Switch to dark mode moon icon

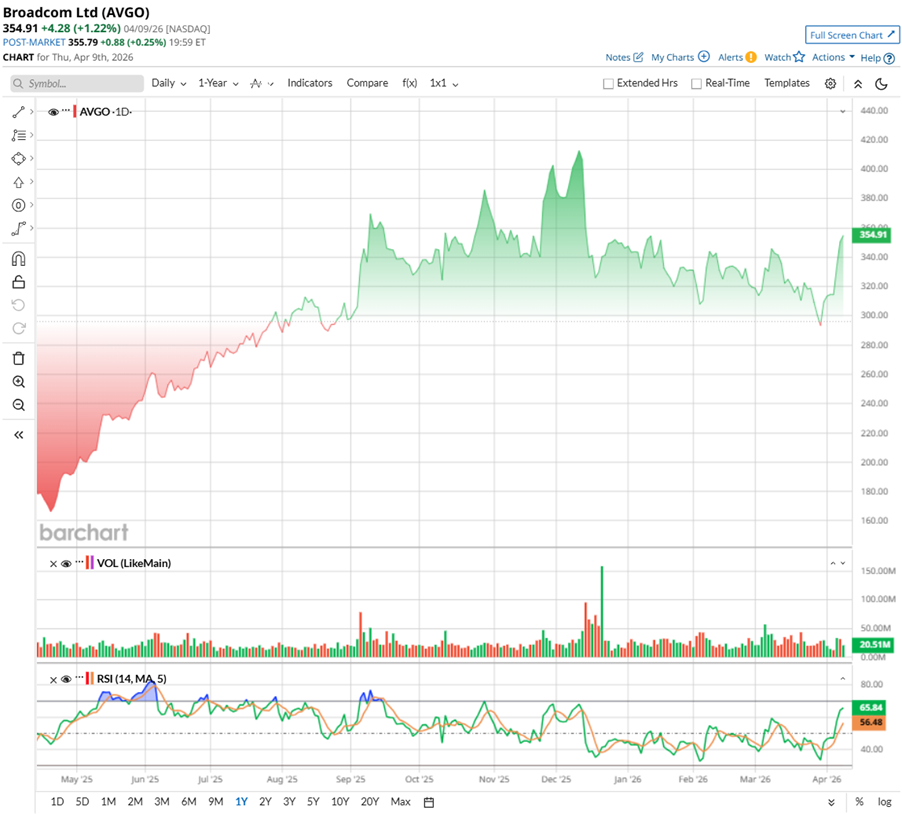881,84
